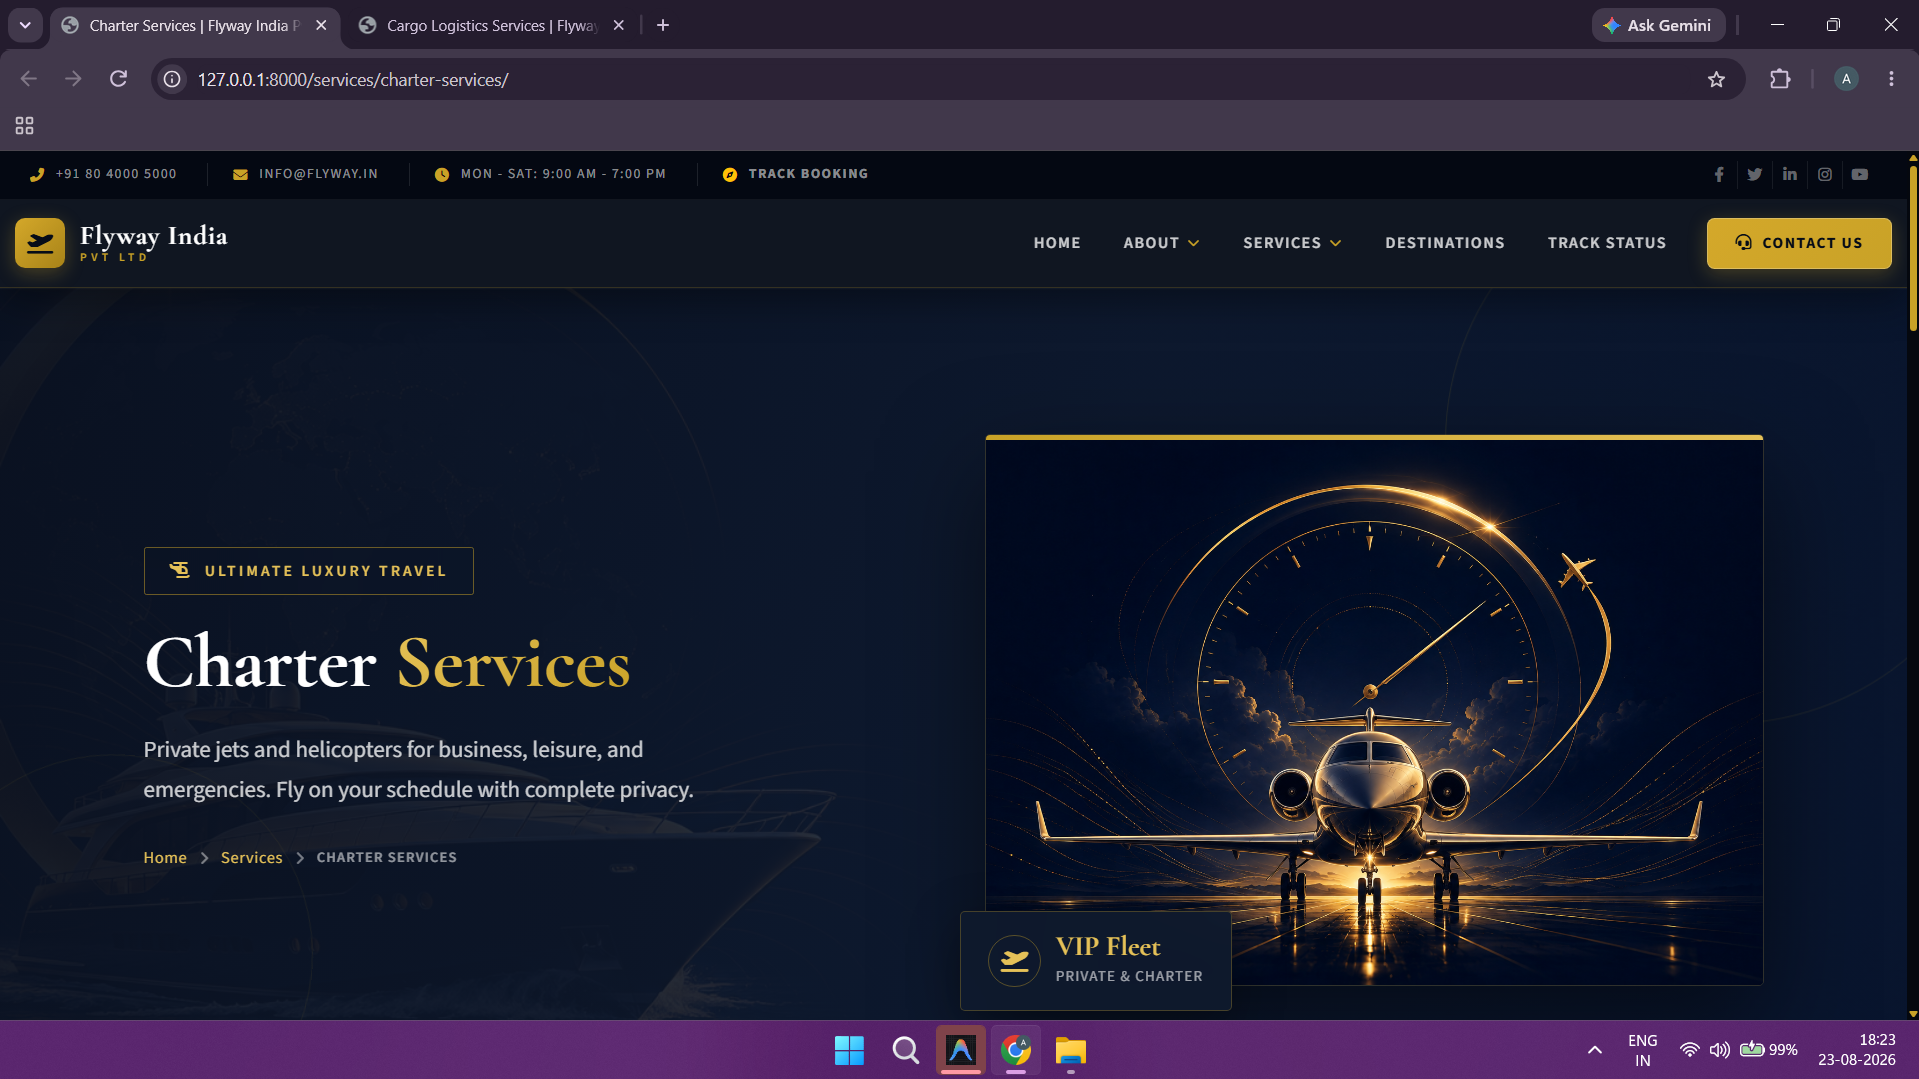Click the Ultimate Luxury Travel badge
1919x1079 pixels.
[309, 571]
